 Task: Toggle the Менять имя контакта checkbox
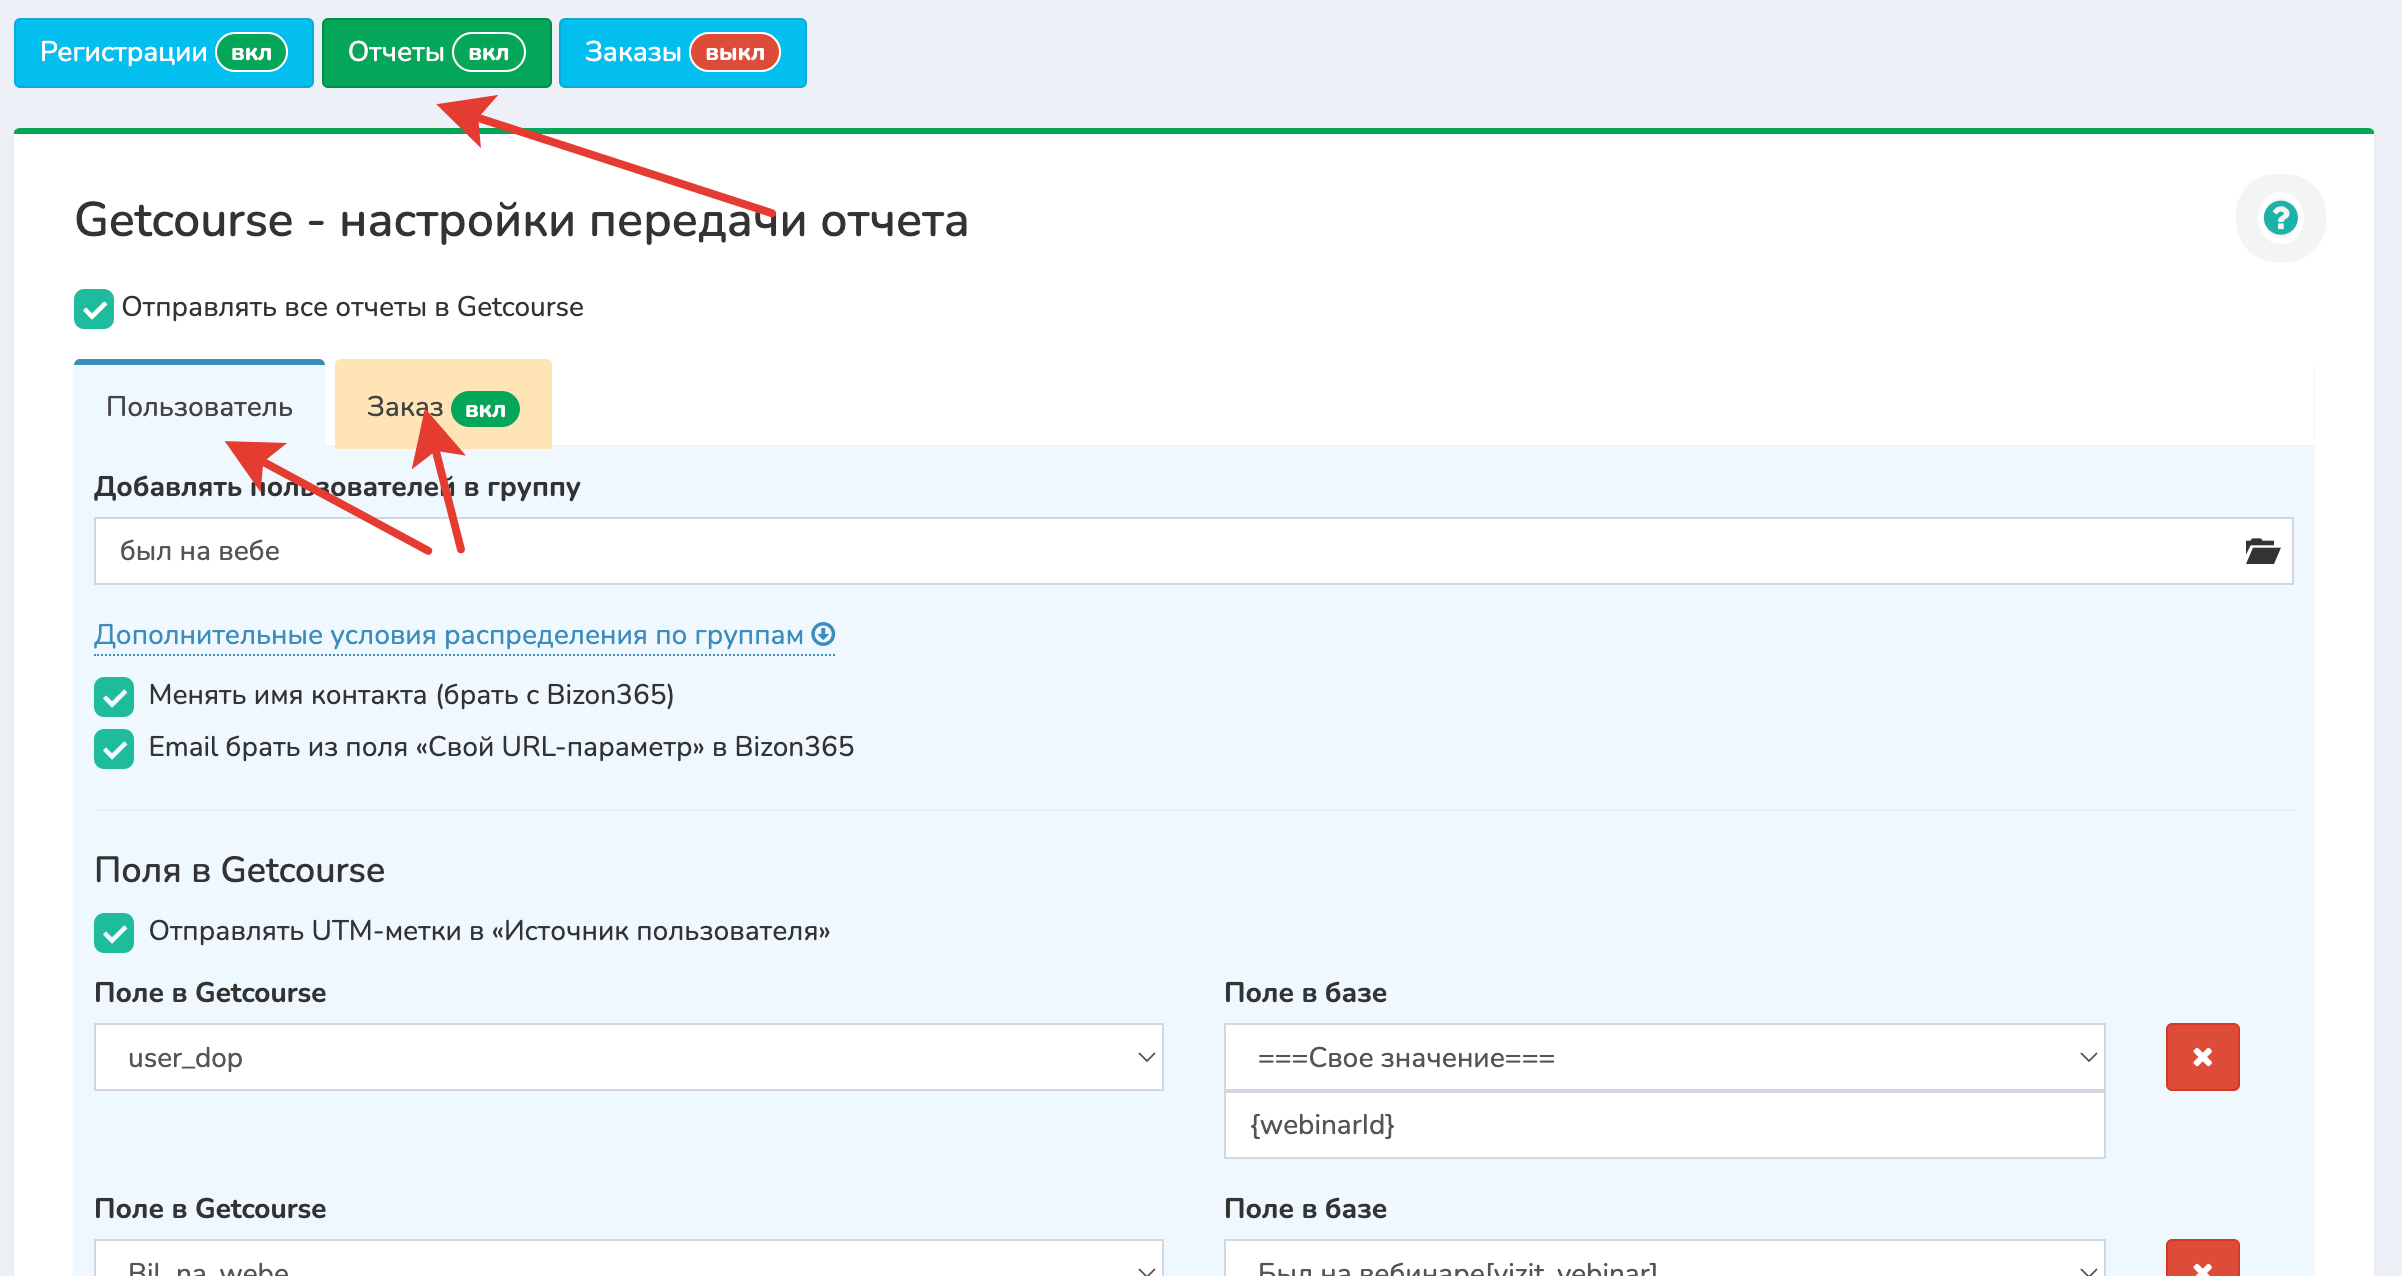[x=114, y=697]
